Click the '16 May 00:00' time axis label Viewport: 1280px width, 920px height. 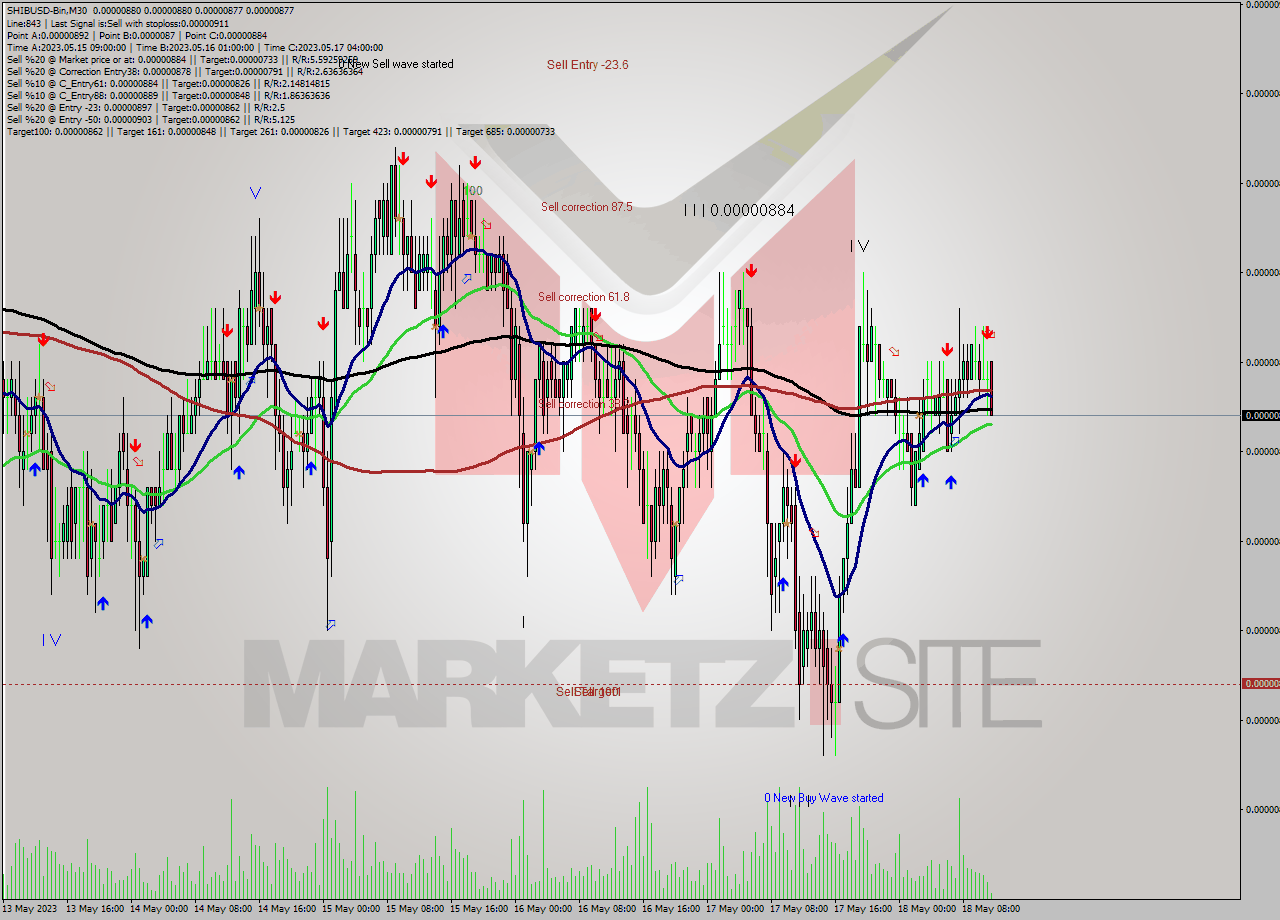coord(542,909)
